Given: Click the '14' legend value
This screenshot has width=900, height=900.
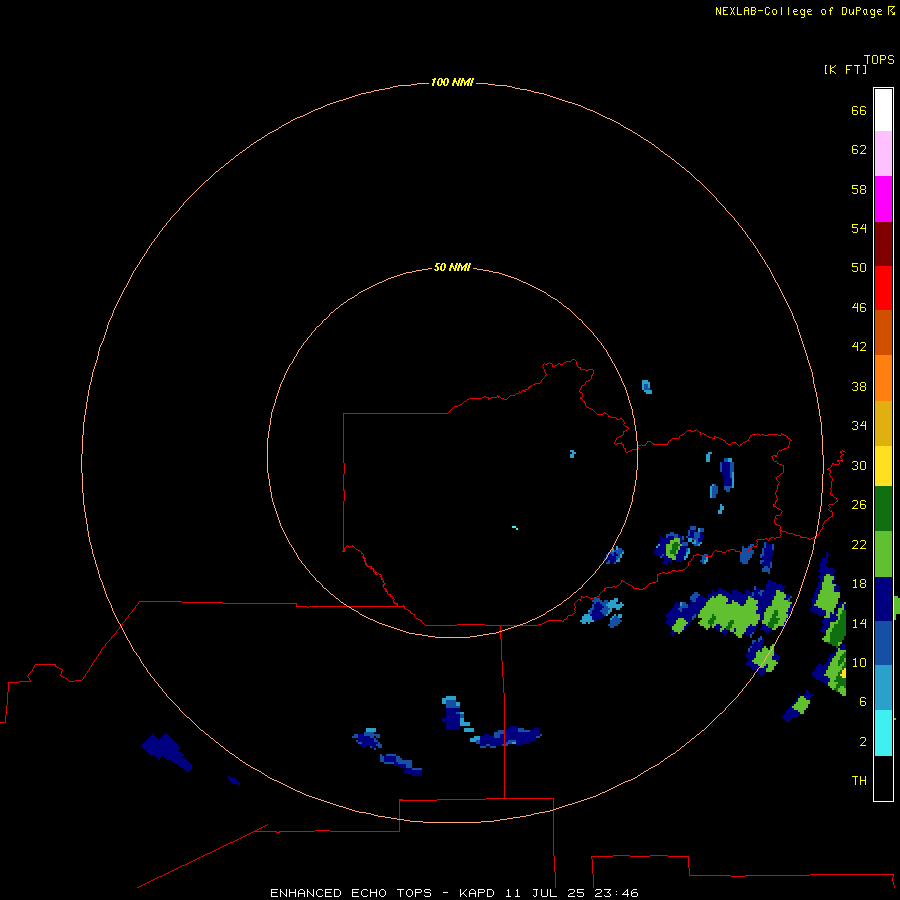Looking at the screenshot, I should pos(859,623).
